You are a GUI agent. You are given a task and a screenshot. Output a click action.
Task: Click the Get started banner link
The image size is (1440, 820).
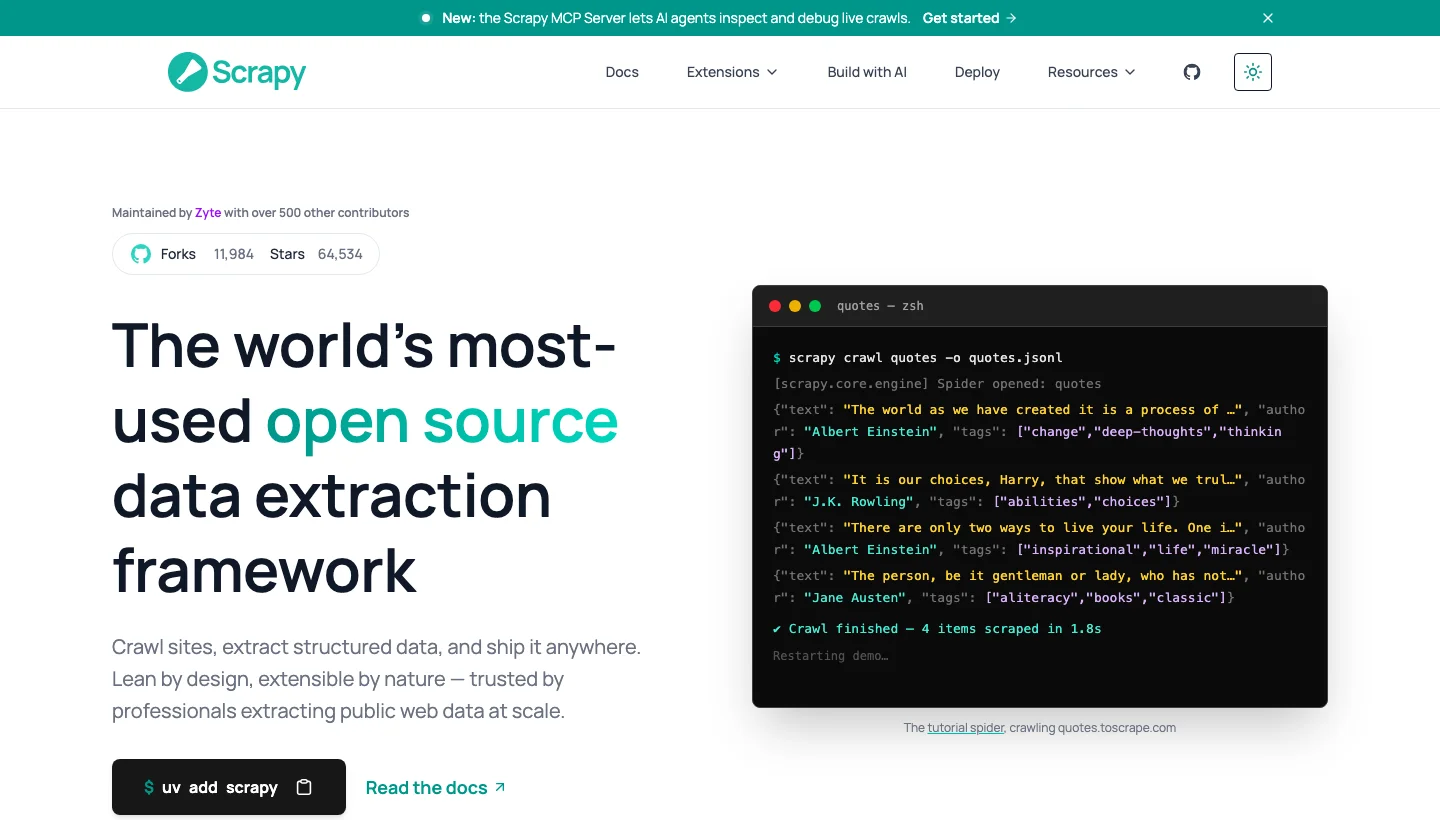pos(969,18)
